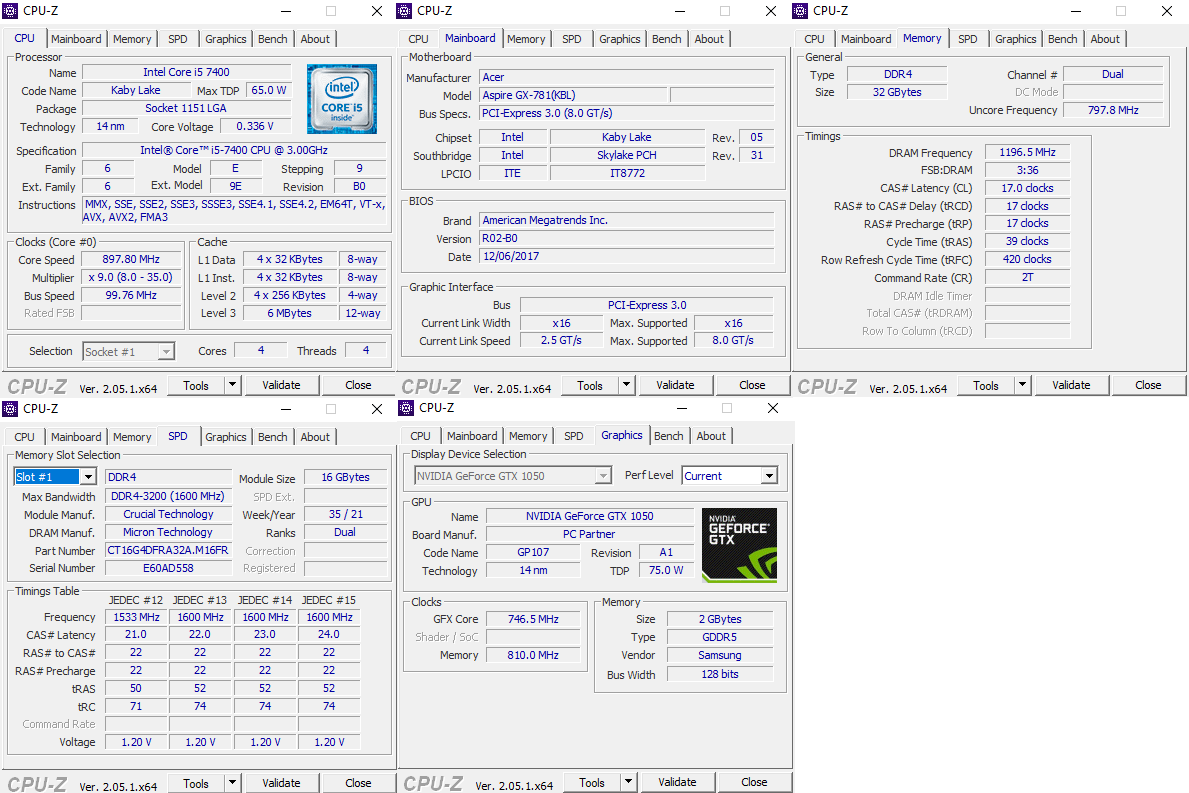1189x793 pixels.
Task: Open Tools dropdown arrow in SPD window
Action: click(x=233, y=783)
